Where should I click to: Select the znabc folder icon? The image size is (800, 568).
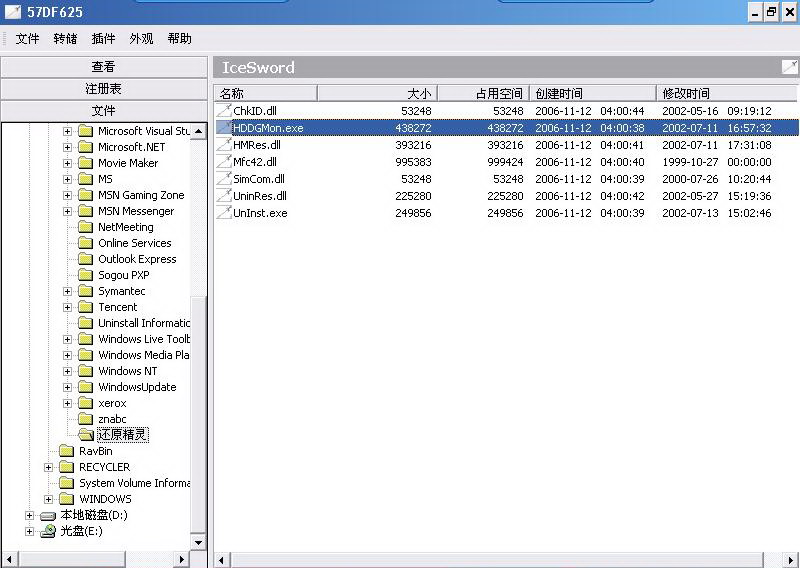coord(85,419)
